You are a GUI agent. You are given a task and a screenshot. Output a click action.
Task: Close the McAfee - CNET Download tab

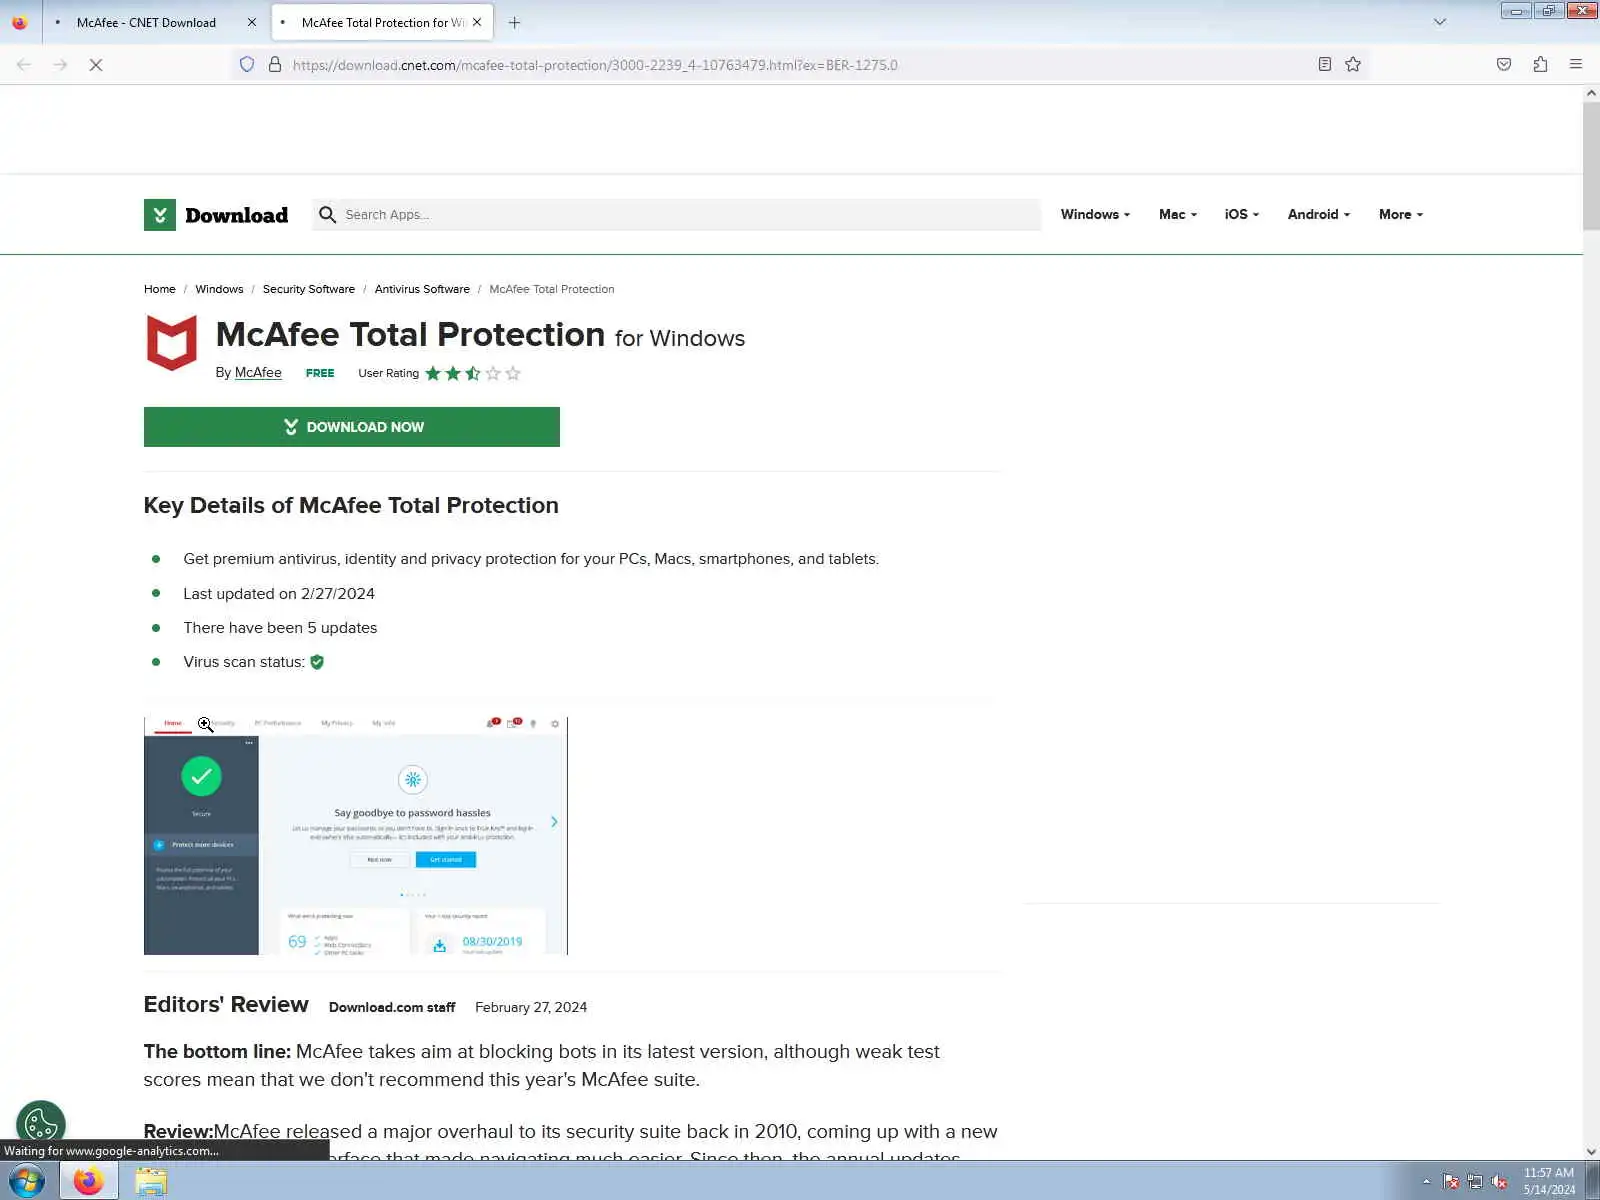point(251,22)
